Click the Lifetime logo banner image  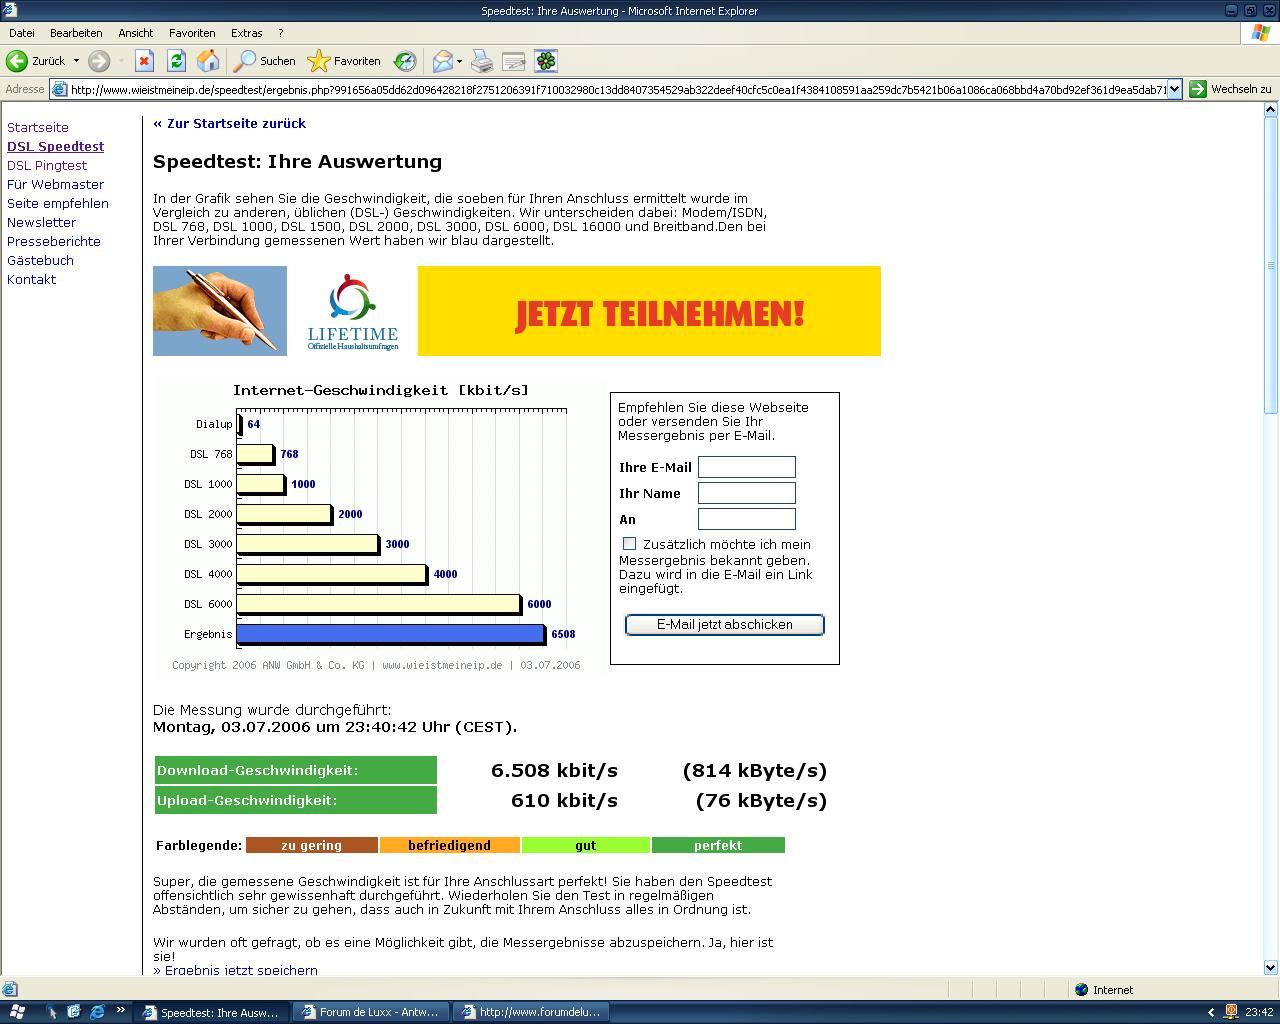tap(352, 311)
